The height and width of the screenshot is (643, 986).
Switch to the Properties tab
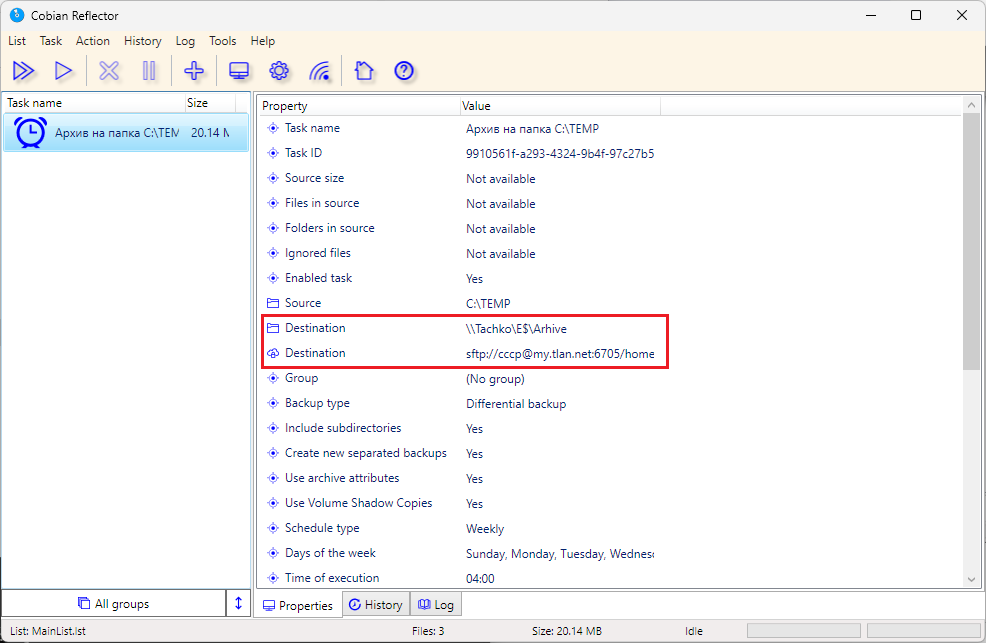pyautogui.click(x=298, y=605)
